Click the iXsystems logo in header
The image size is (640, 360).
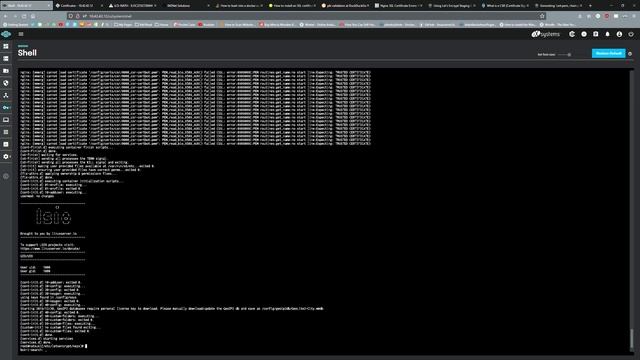click(545, 34)
